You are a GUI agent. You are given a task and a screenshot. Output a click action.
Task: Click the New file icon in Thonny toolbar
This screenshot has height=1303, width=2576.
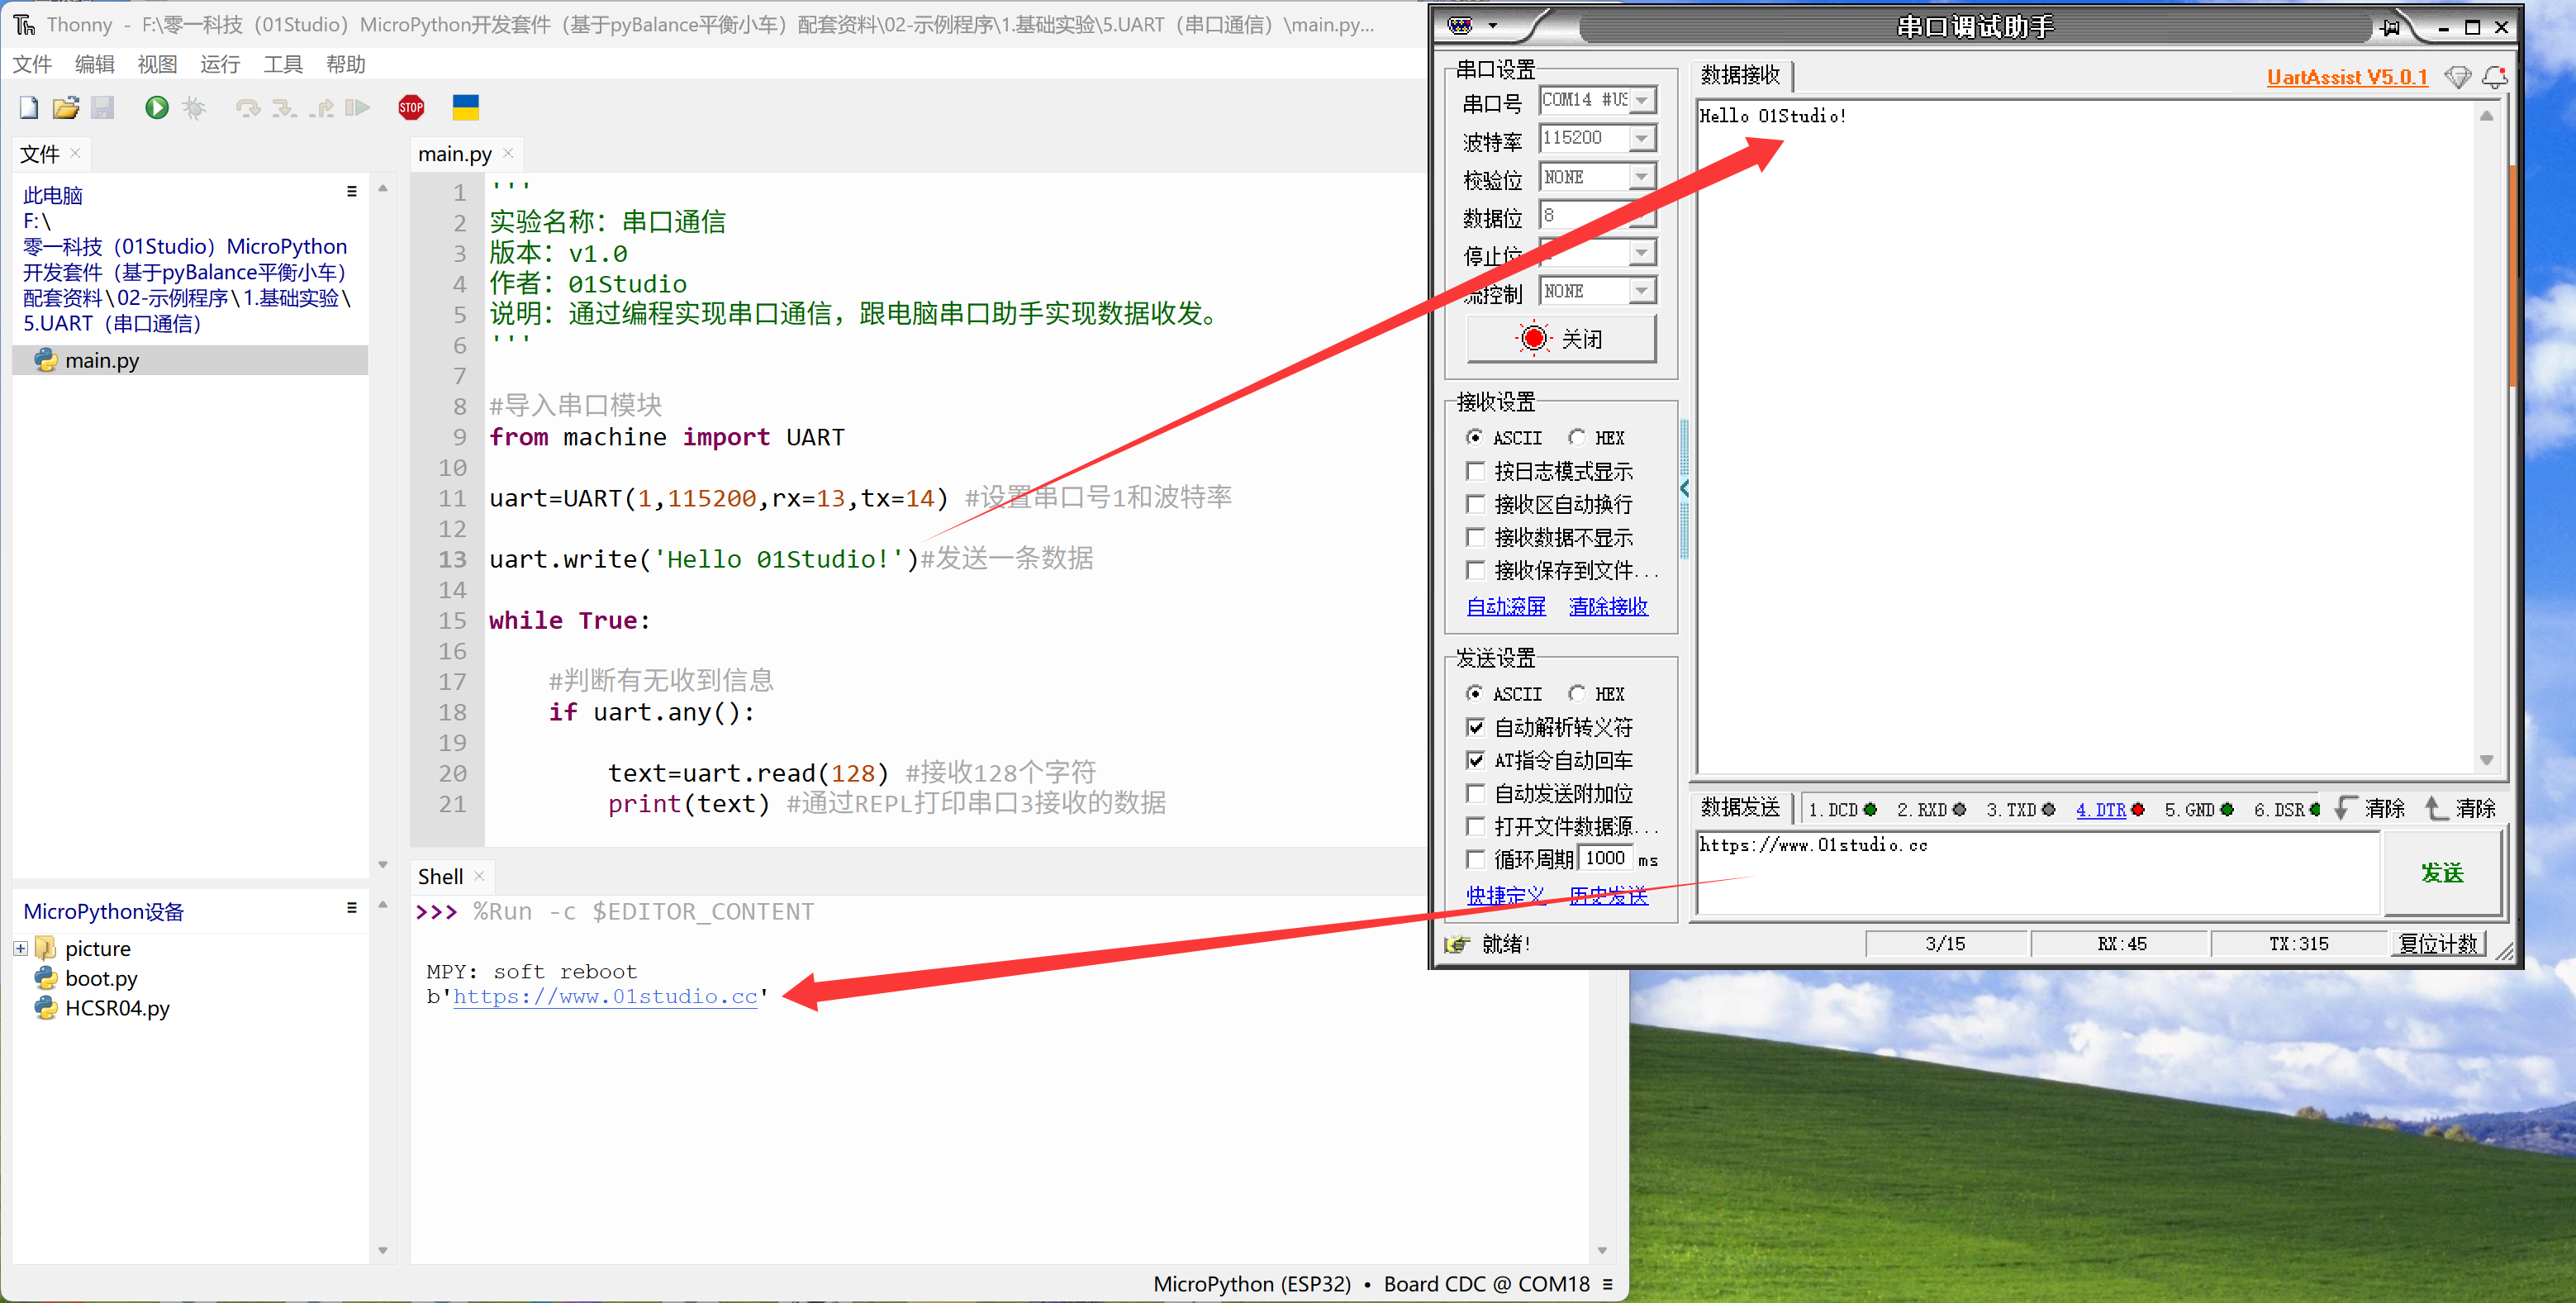tap(28, 107)
